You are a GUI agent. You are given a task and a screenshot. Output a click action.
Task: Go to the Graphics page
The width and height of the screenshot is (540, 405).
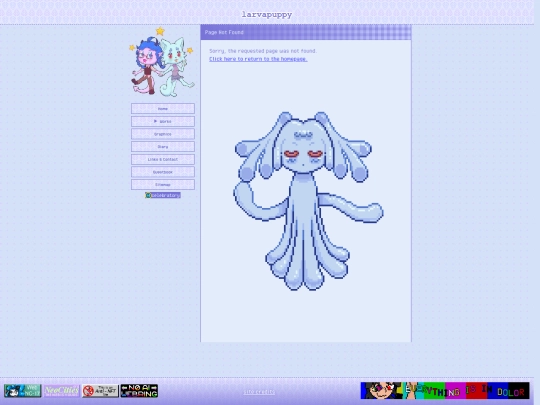point(163,134)
